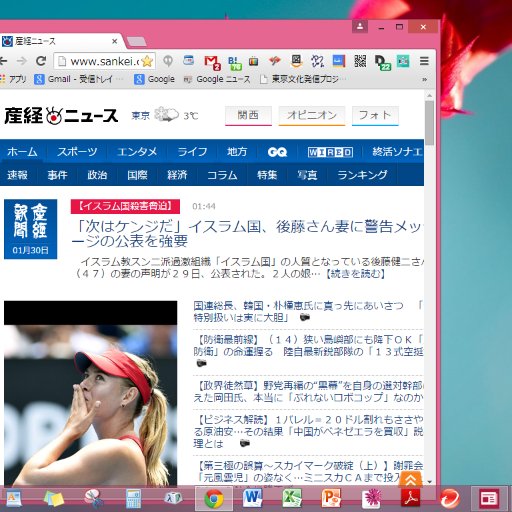Close the 産経ニュース tab

114,41
